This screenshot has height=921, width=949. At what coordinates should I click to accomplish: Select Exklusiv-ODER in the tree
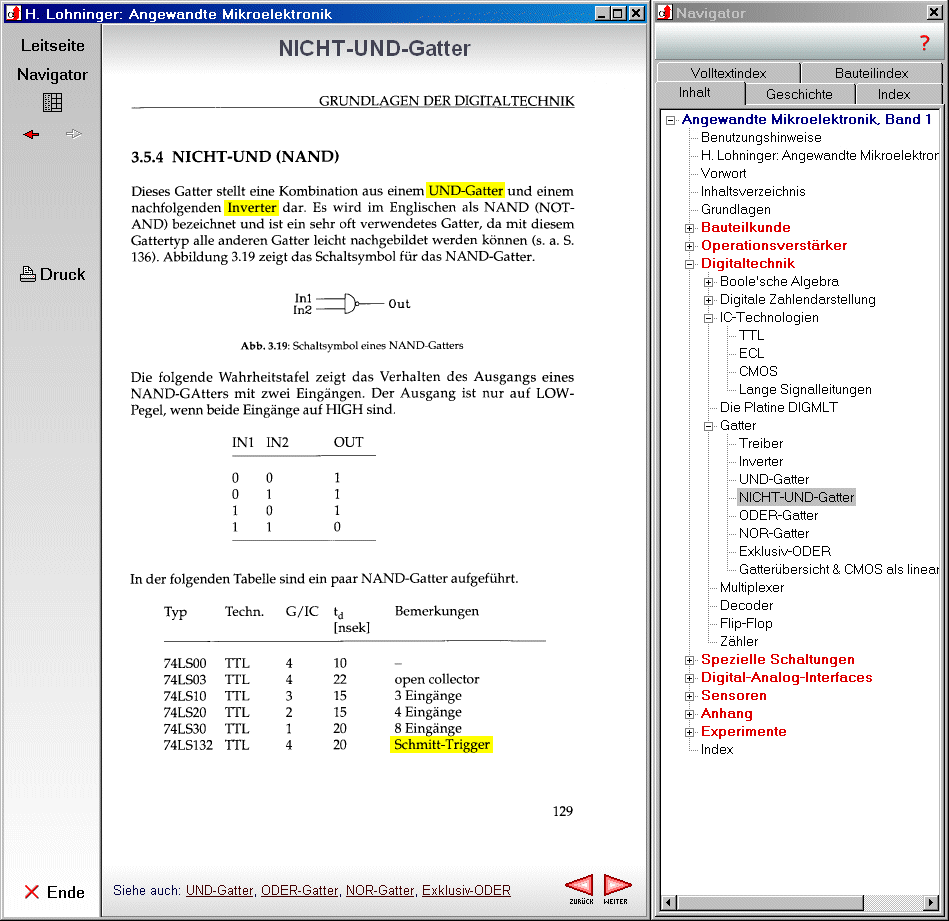(784, 551)
